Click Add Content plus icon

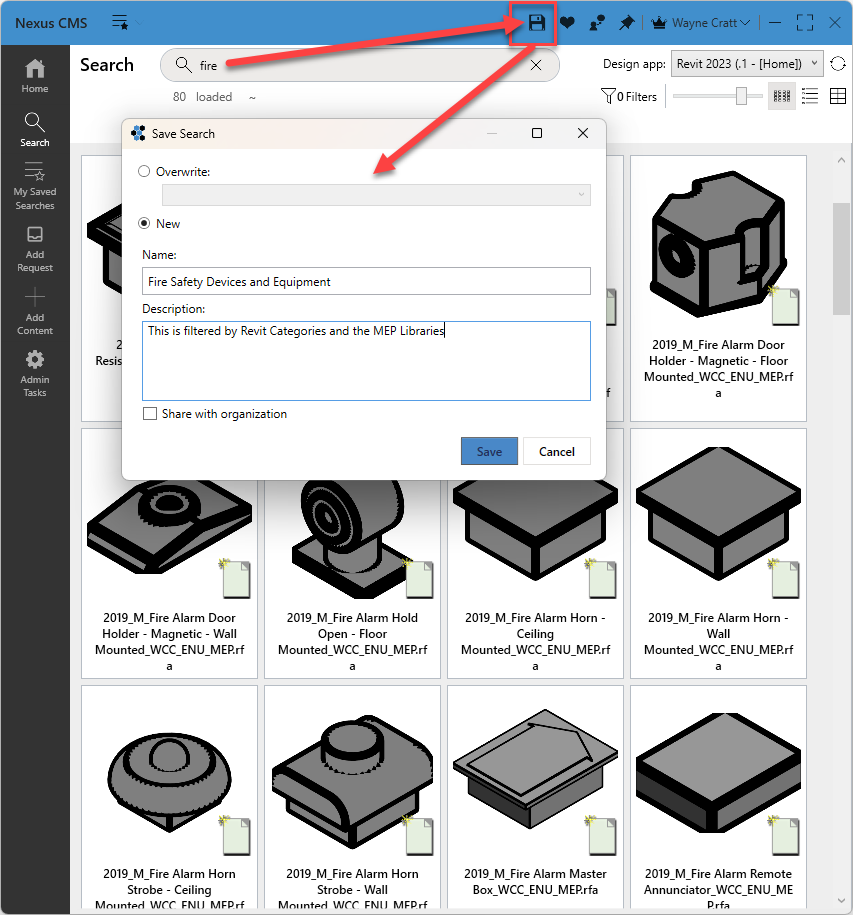click(35, 310)
